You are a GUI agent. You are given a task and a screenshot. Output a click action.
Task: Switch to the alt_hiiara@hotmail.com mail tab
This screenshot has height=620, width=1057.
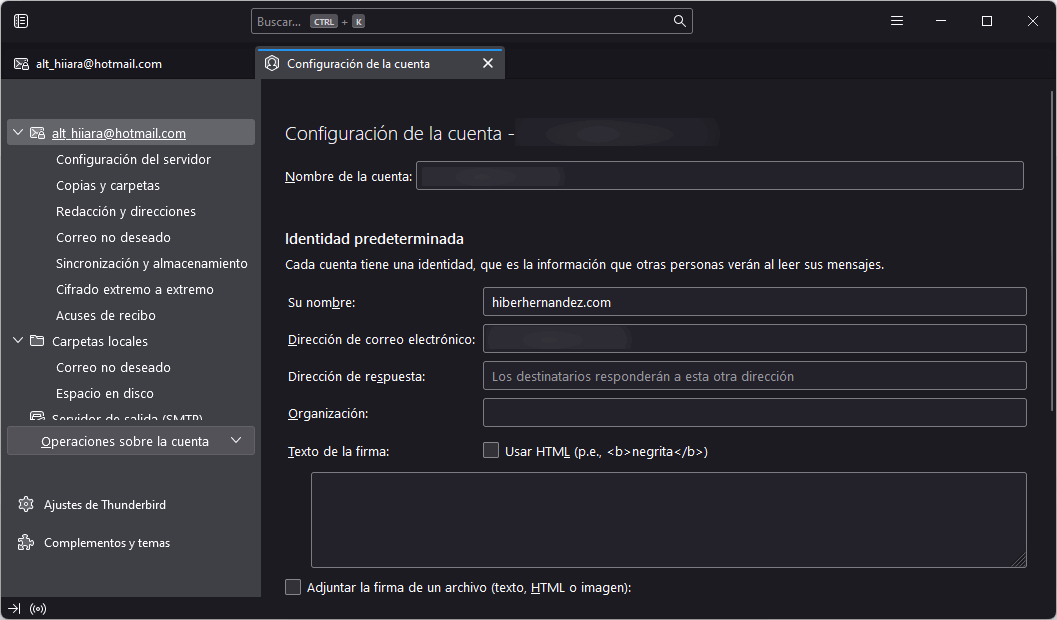98,64
